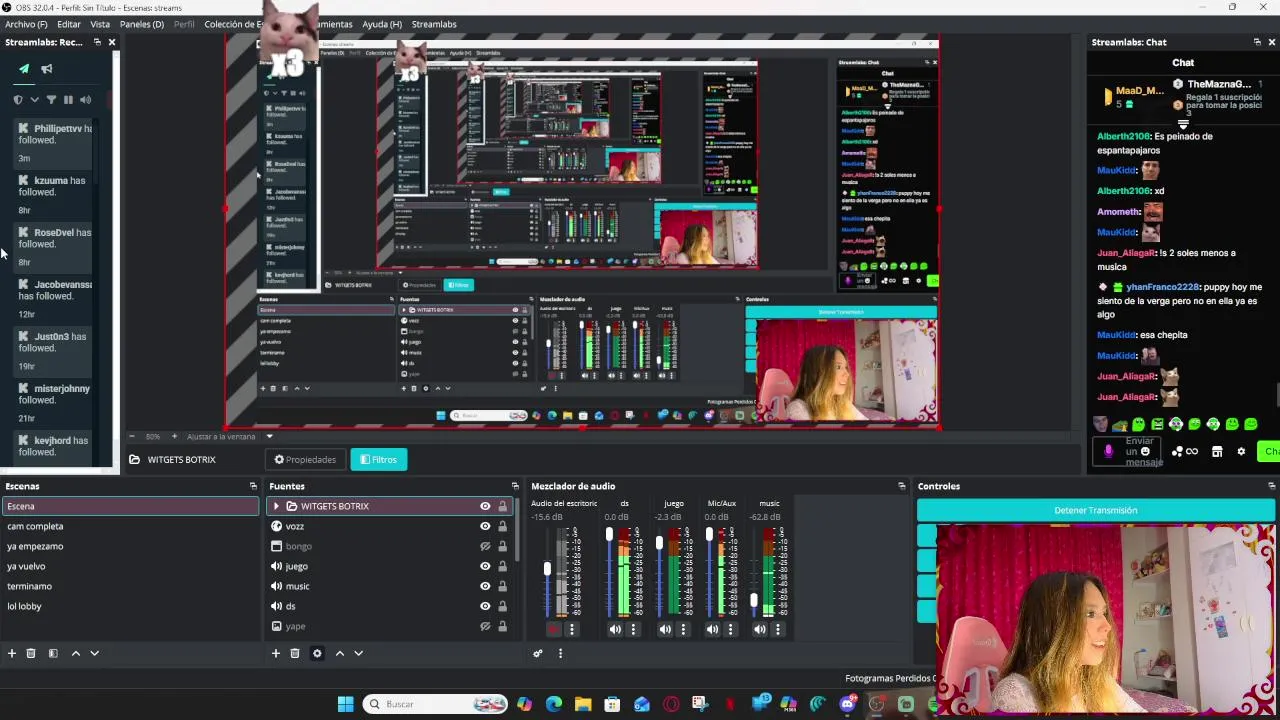Open advanced audio properties gears icon

tap(538, 653)
